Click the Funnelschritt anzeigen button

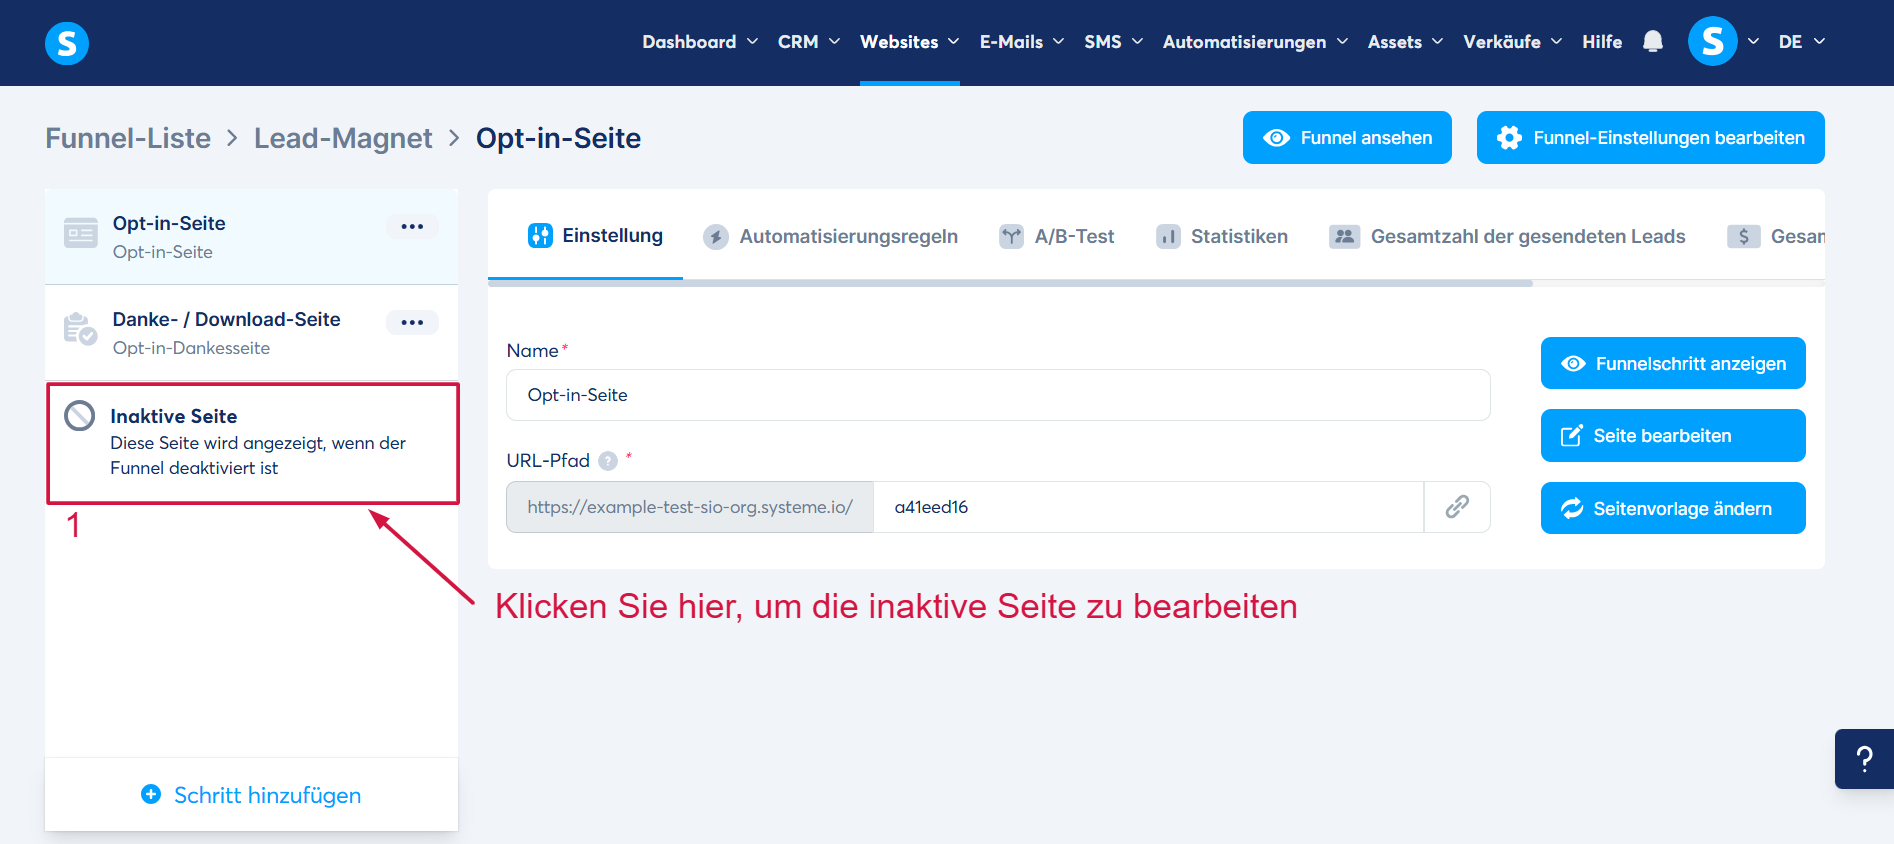coord(1673,363)
